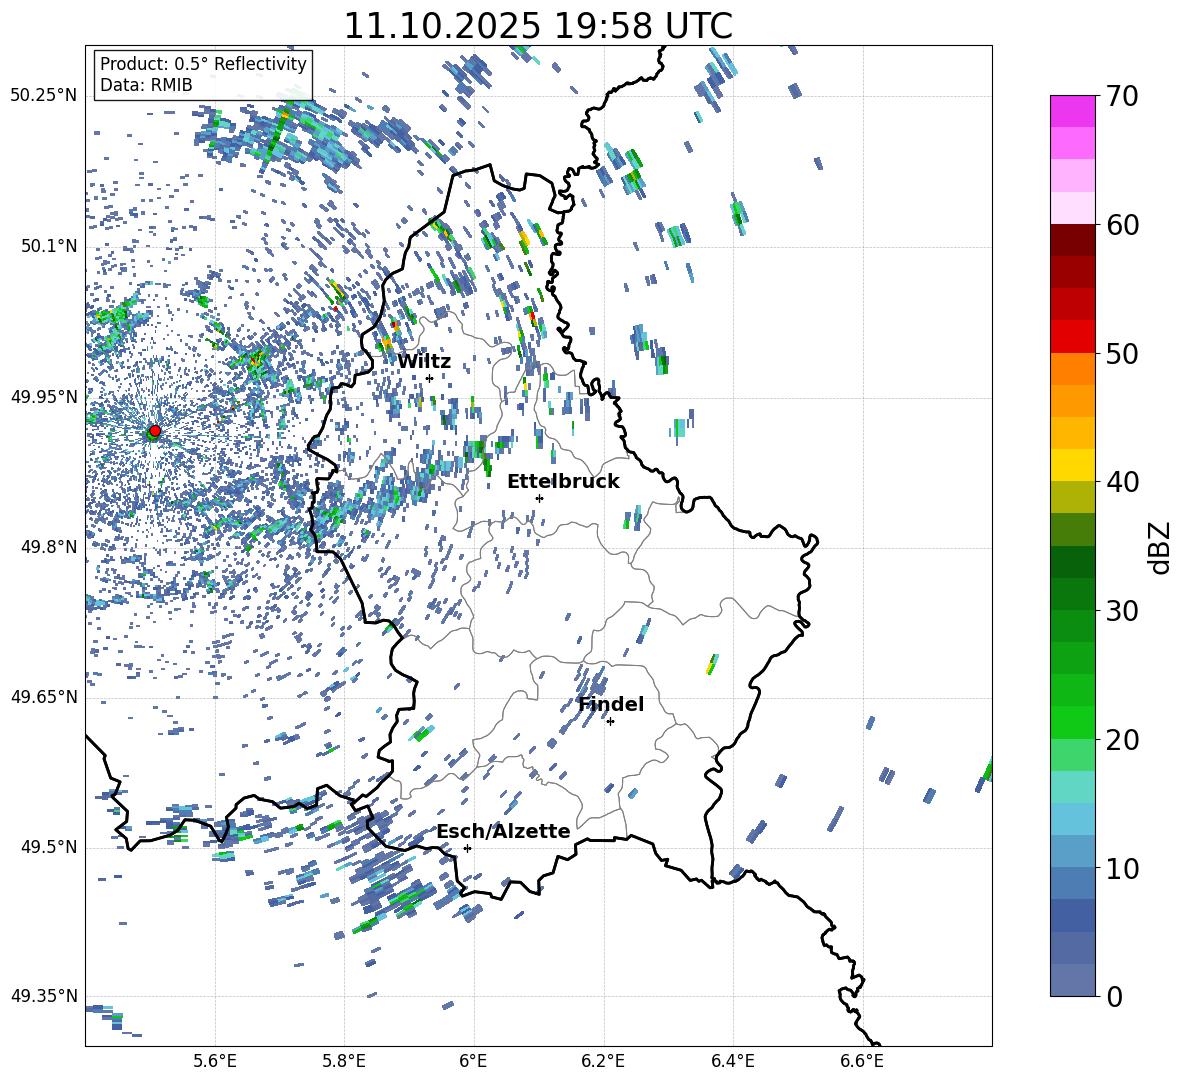Pick the yellow band at 40 dBZ
The width and height of the screenshot is (1184, 1081).
(x=1072, y=465)
